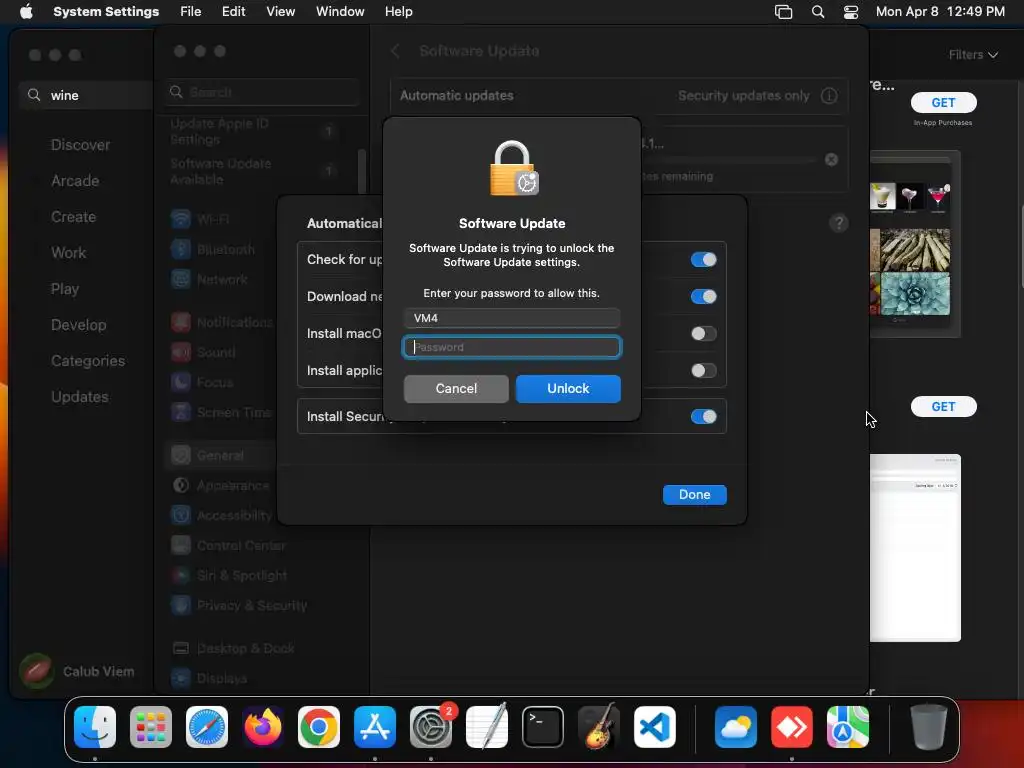The width and height of the screenshot is (1024, 768).
Task: Click the Unlock button
Action: [568, 389]
